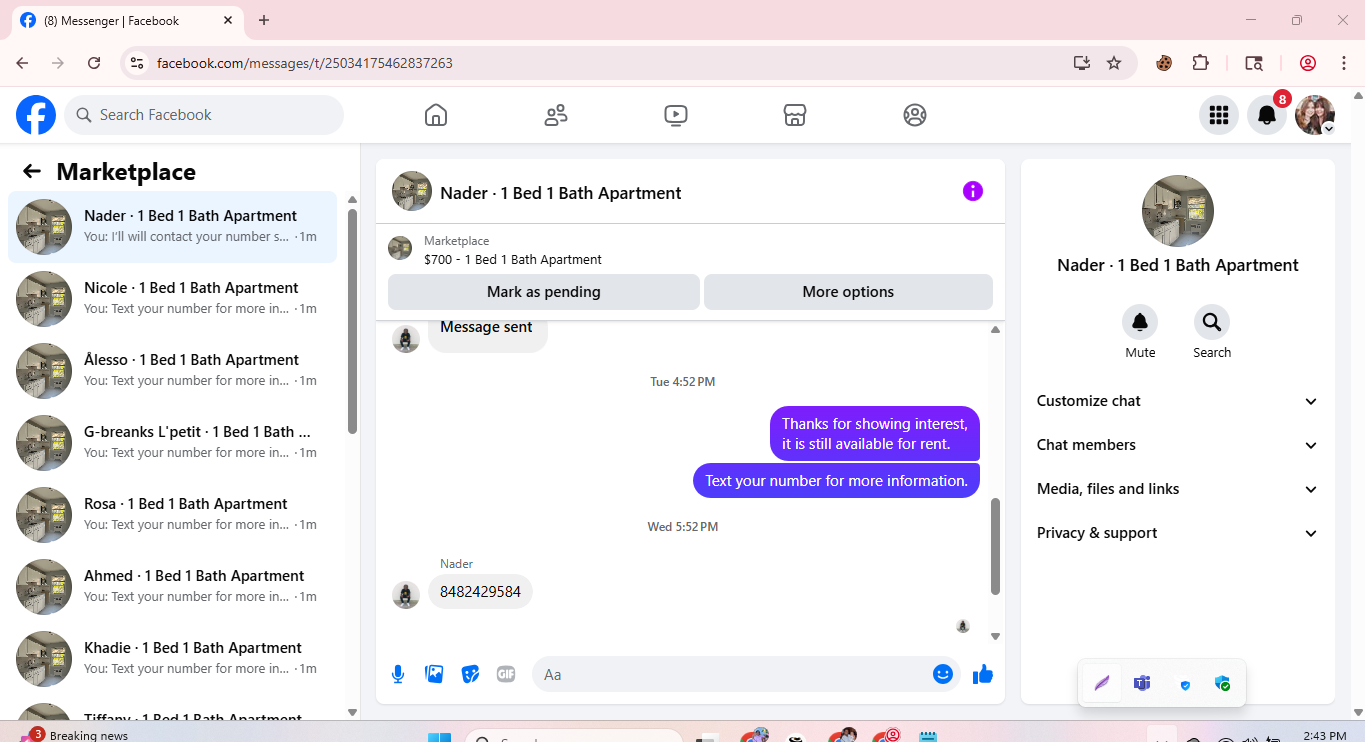Open the Windows Start button
The height and width of the screenshot is (742, 1365).
click(439, 737)
